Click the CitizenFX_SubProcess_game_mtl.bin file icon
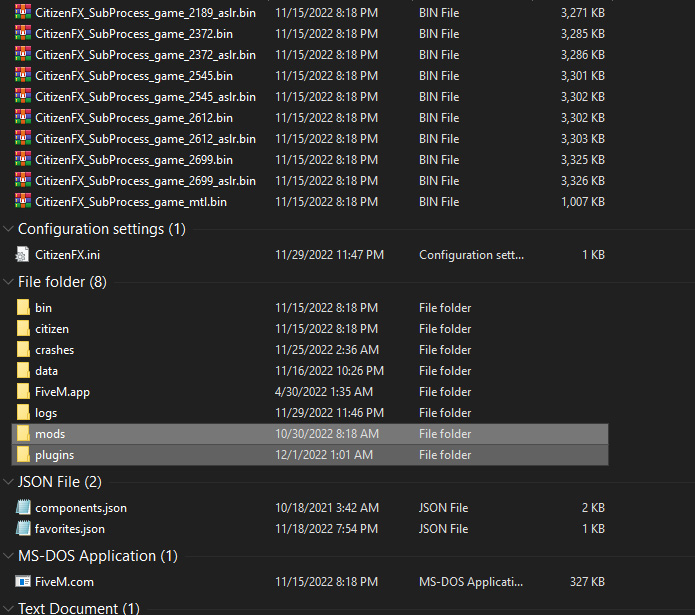Screen dimensions: 695x615 tap(23, 202)
